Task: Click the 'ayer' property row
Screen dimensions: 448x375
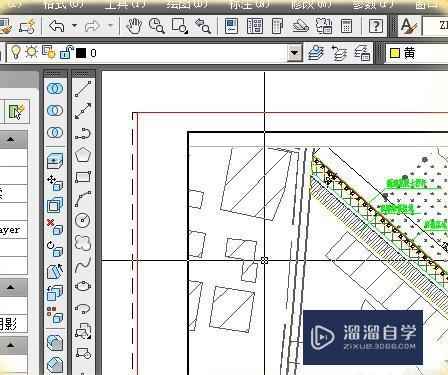Action: point(13,230)
